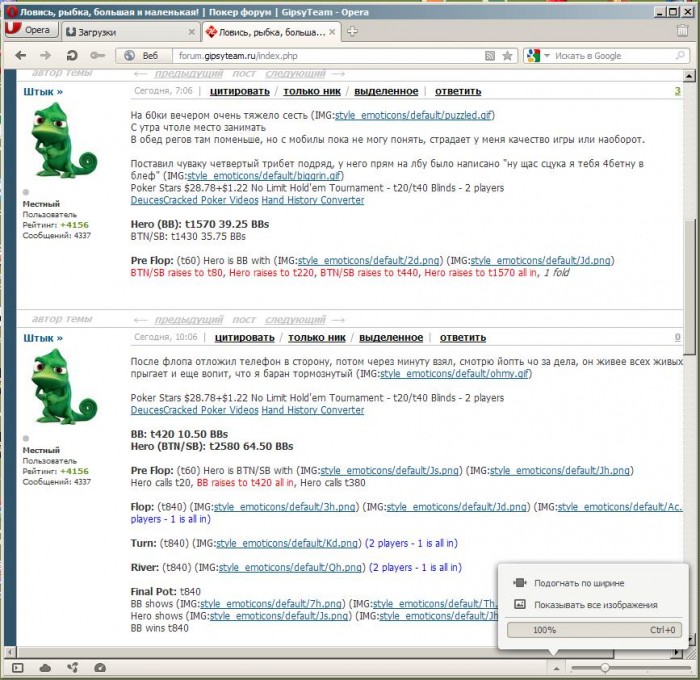The image size is (700, 680).
Task: Open Hand History Converter link in first post
Action: point(312,200)
